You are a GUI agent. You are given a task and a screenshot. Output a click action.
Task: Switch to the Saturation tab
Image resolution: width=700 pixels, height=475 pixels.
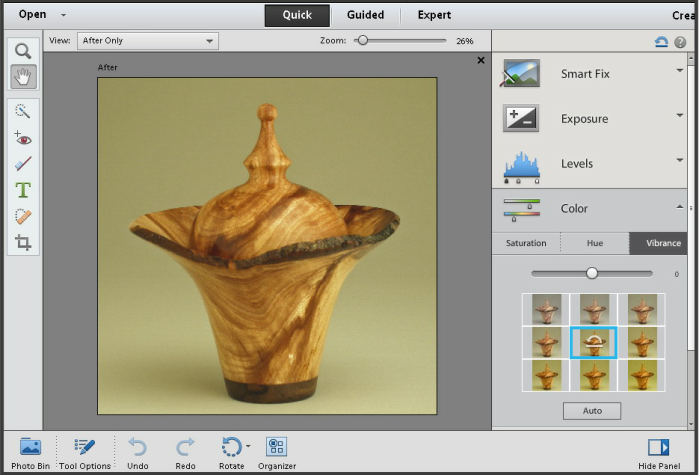(x=526, y=243)
